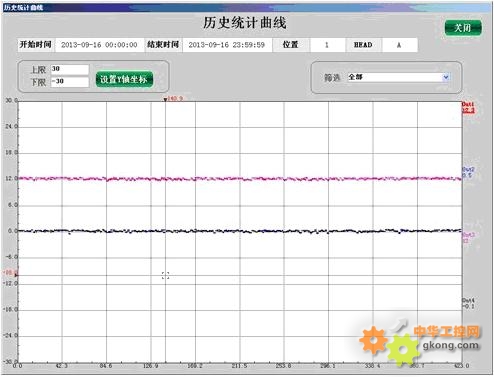Viewport: 494px width, 377px height.
Task: Click the green 关闭 close button
Action: (463, 28)
